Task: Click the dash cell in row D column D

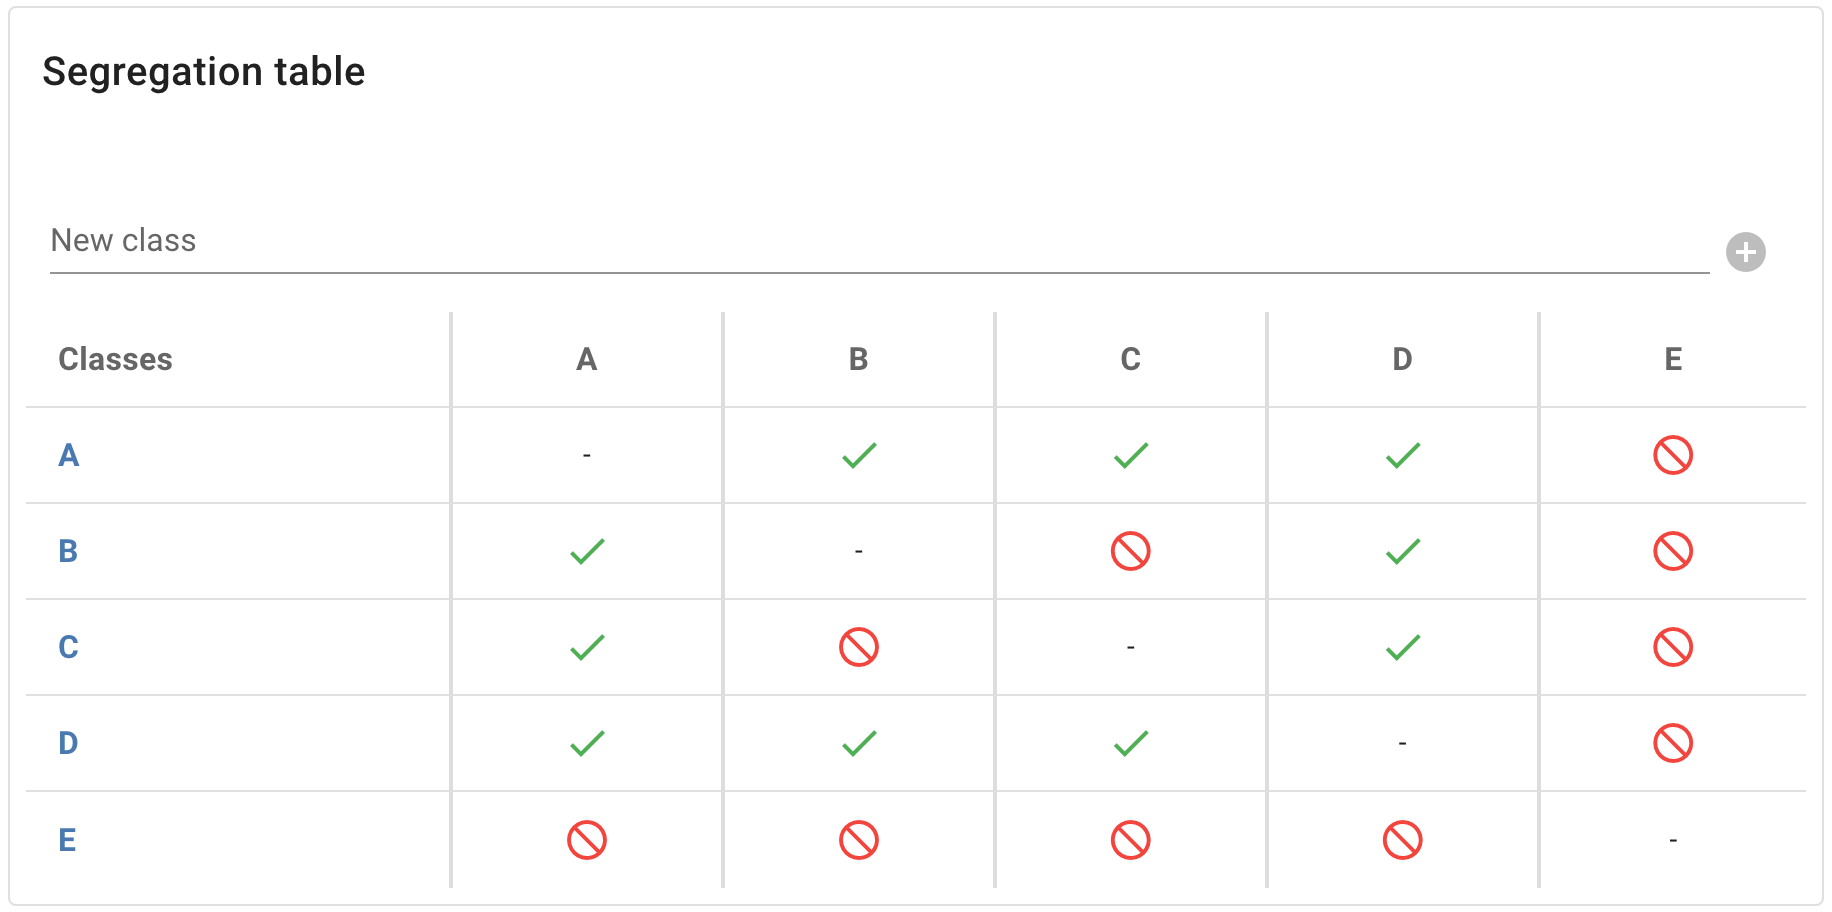Action: 1402,743
